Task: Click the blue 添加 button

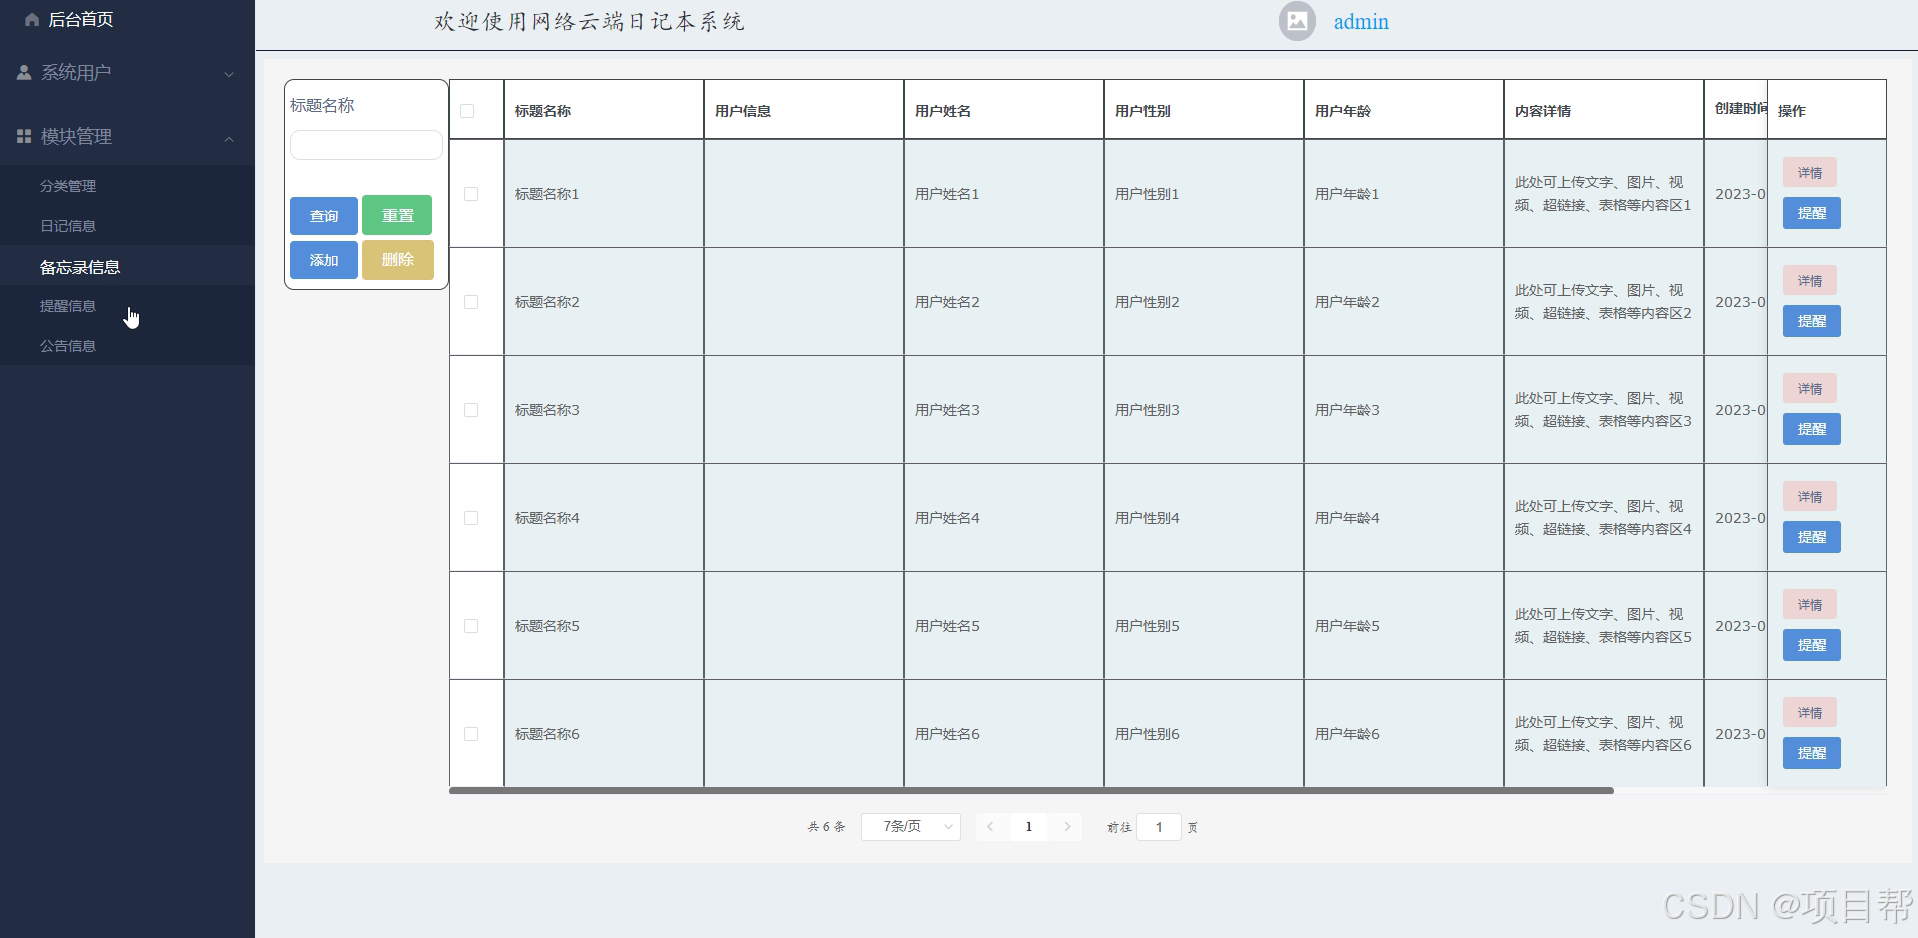Action: click(324, 260)
